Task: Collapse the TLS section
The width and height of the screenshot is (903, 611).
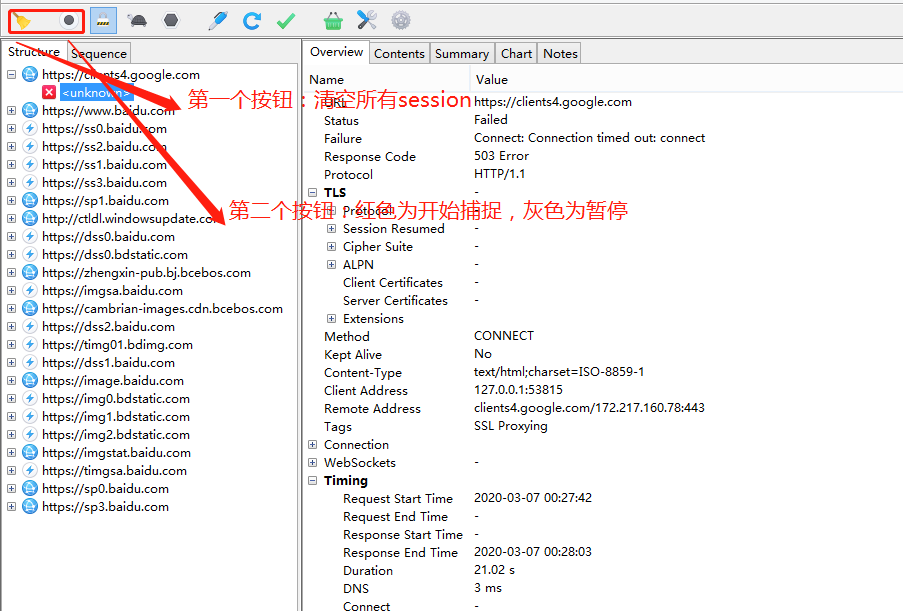Action: tap(313, 192)
